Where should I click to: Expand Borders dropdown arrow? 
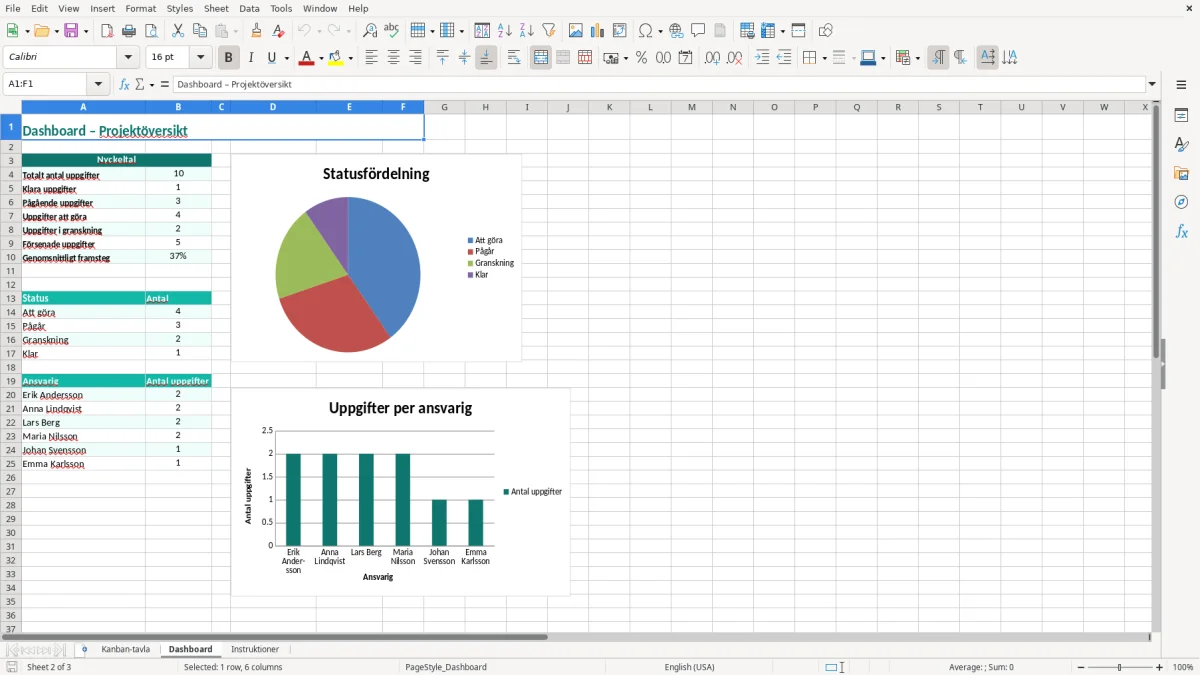823,58
